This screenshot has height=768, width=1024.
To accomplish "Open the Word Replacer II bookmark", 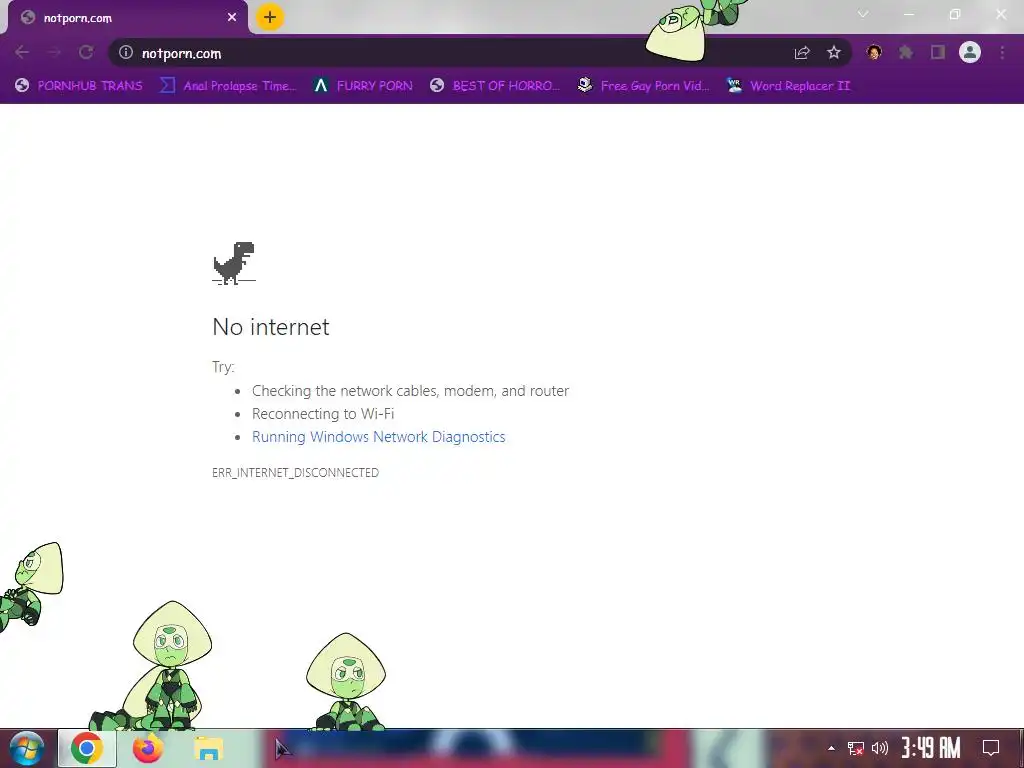I will pos(788,86).
